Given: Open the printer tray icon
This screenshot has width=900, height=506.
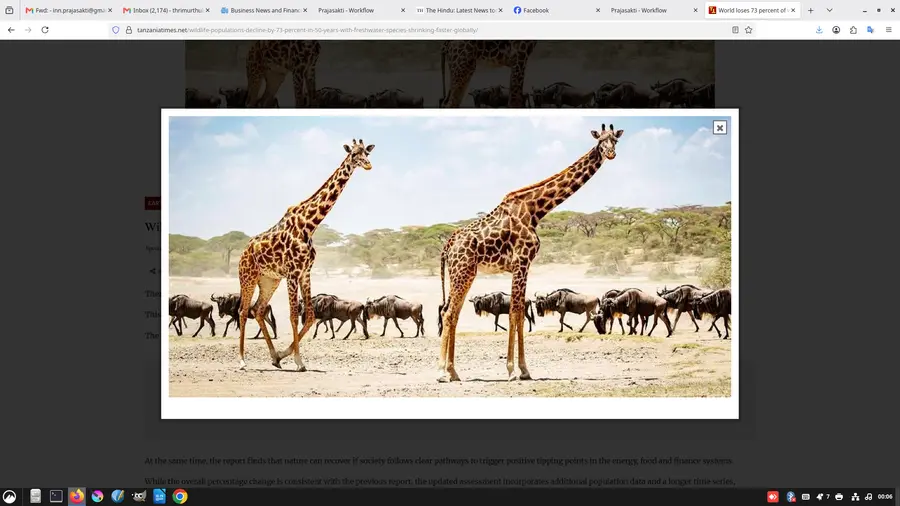Looking at the screenshot, I should [839, 497].
